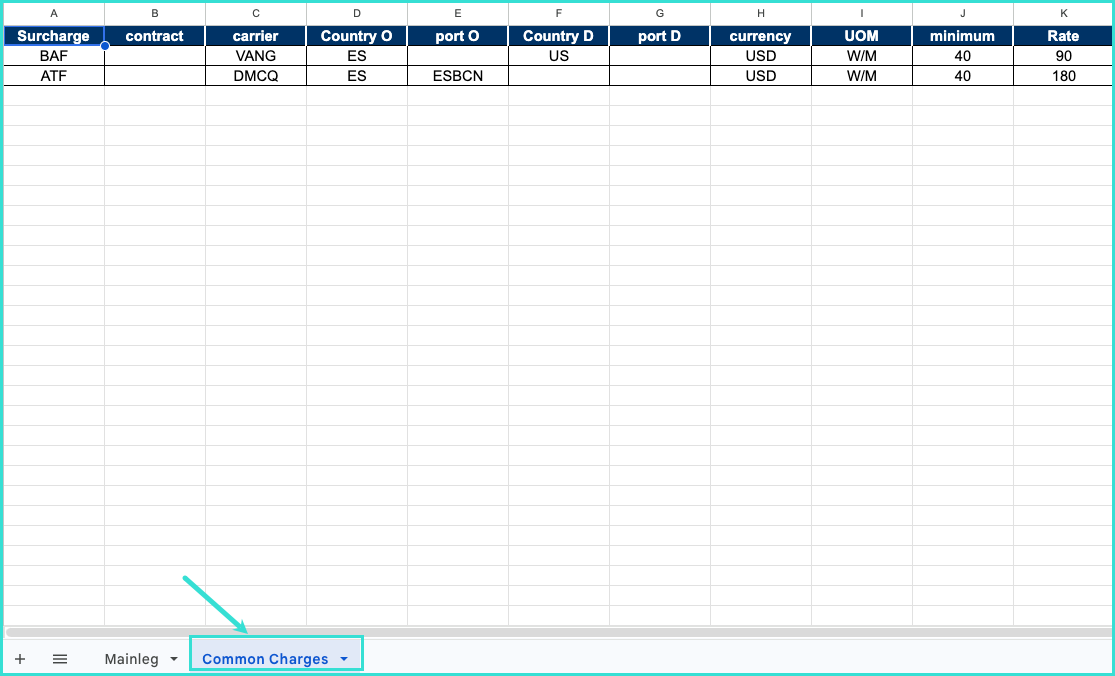Click column F header letter
This screenshot has height=676, width=1115.
pos(558,13)
